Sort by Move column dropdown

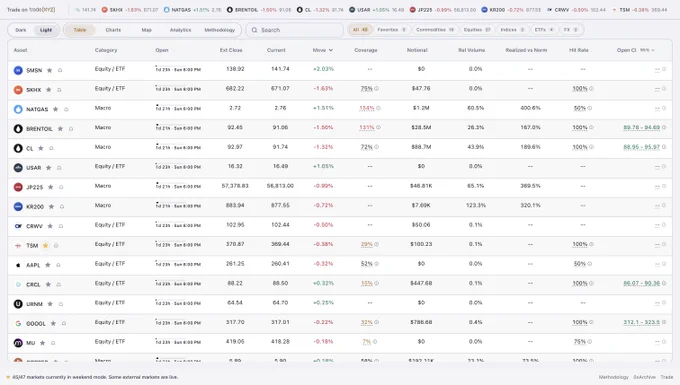323,50
